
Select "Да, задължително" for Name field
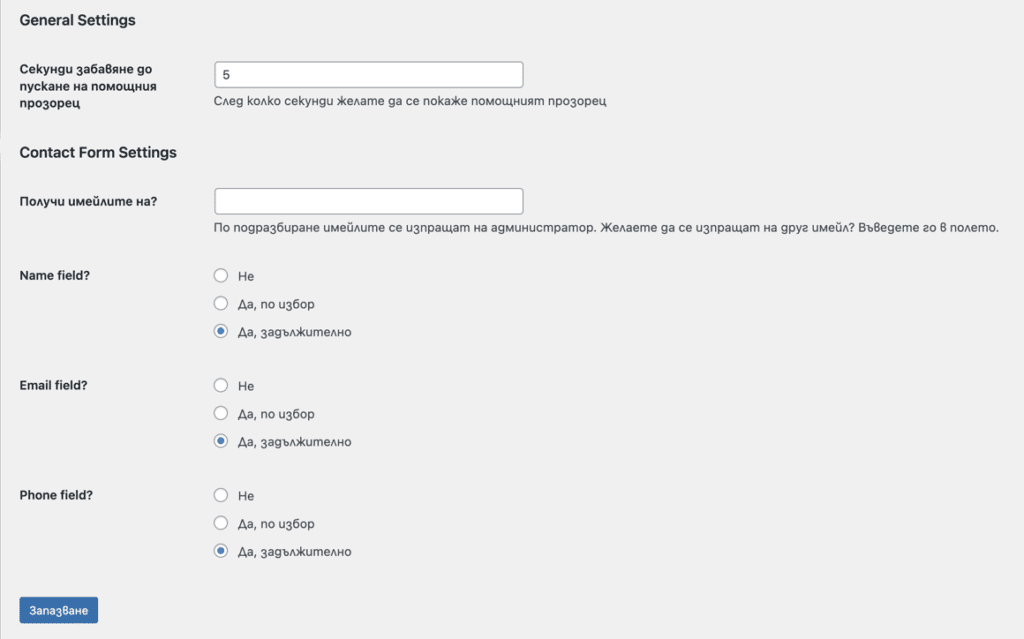point(220,331)
